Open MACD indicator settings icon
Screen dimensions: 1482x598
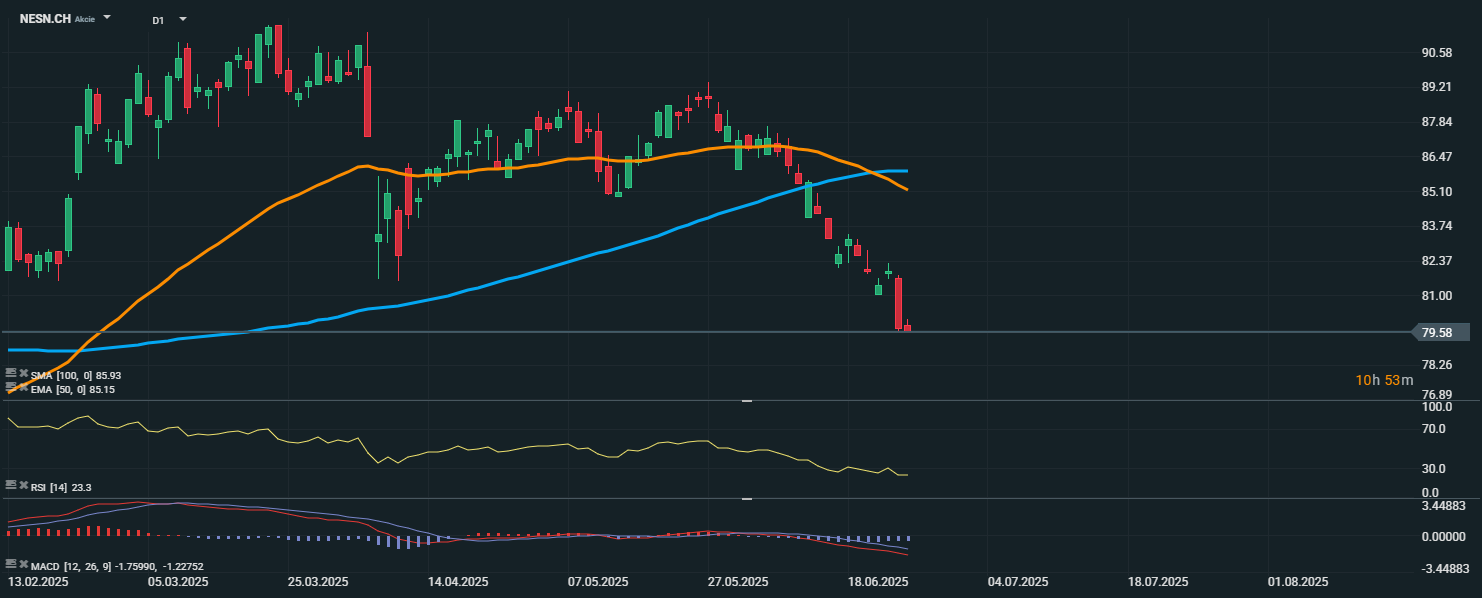(11, 564)
